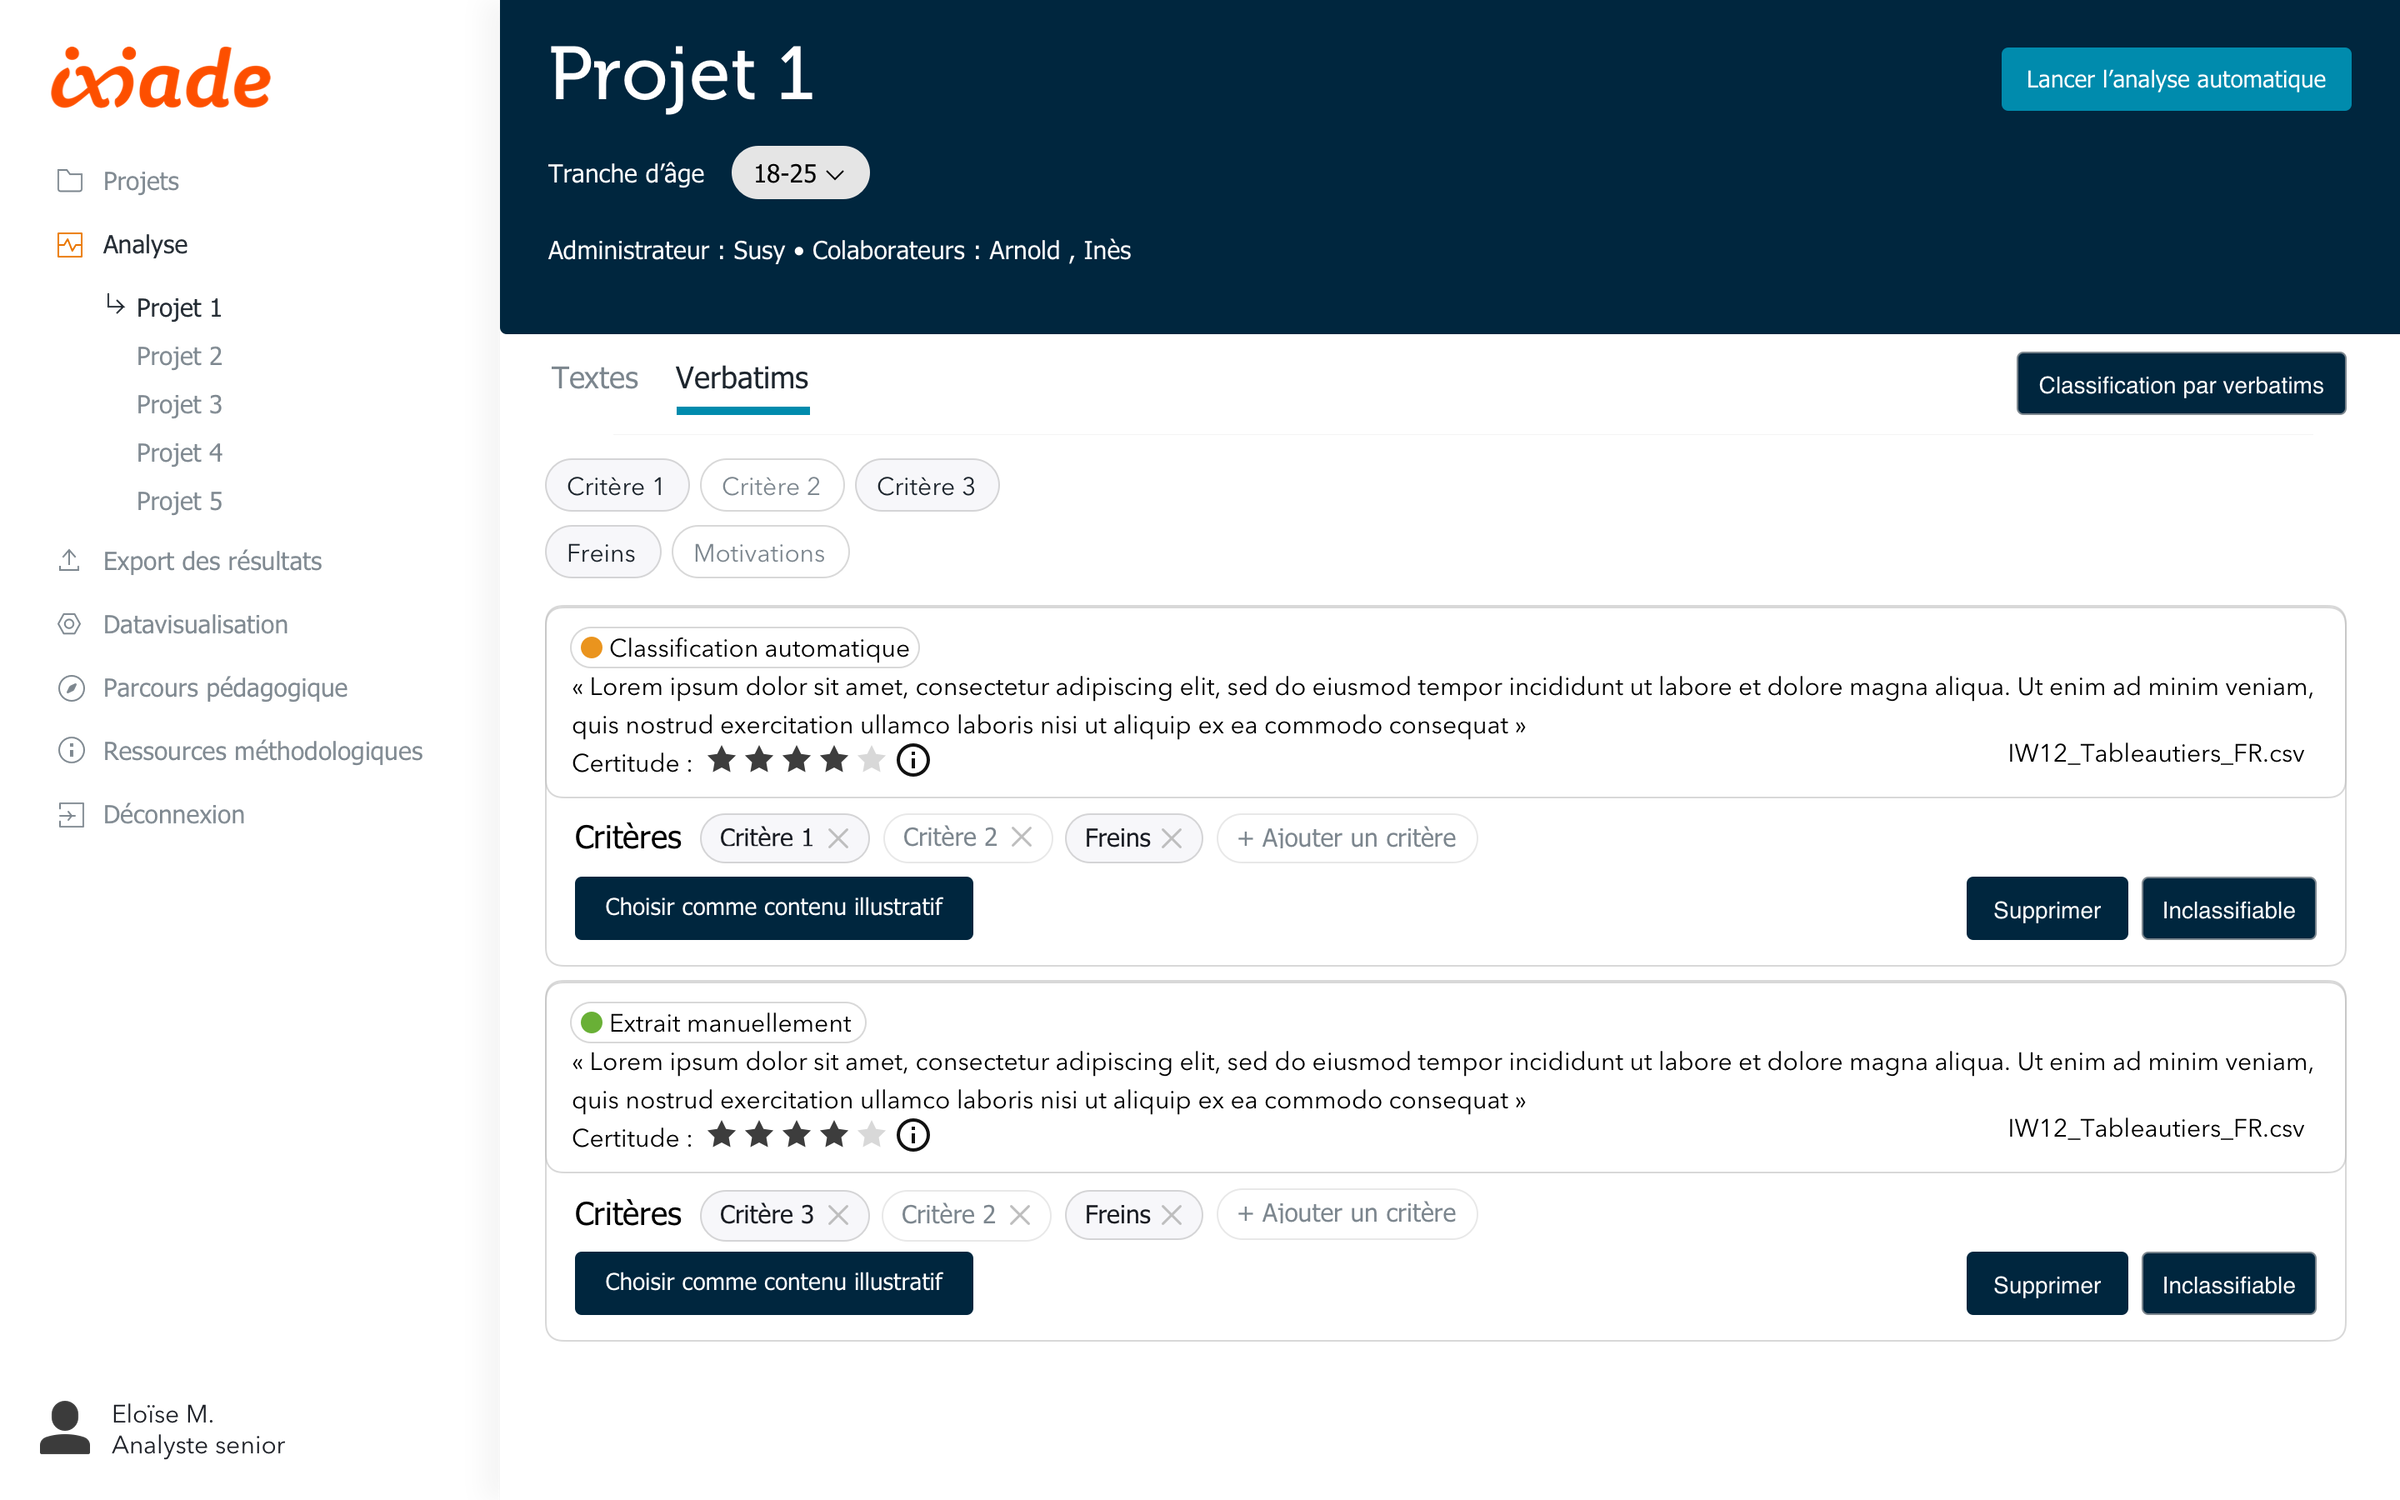Remove Freins tag from second verbatim
This screenshot has height=1500, width=2400.
(x=1172, y=1214)
